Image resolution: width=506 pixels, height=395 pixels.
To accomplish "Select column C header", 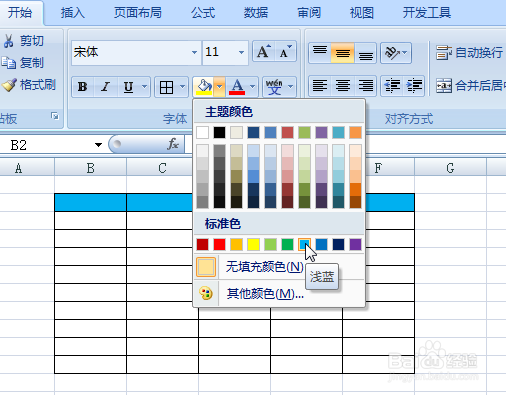I will (x=162, y=168).
